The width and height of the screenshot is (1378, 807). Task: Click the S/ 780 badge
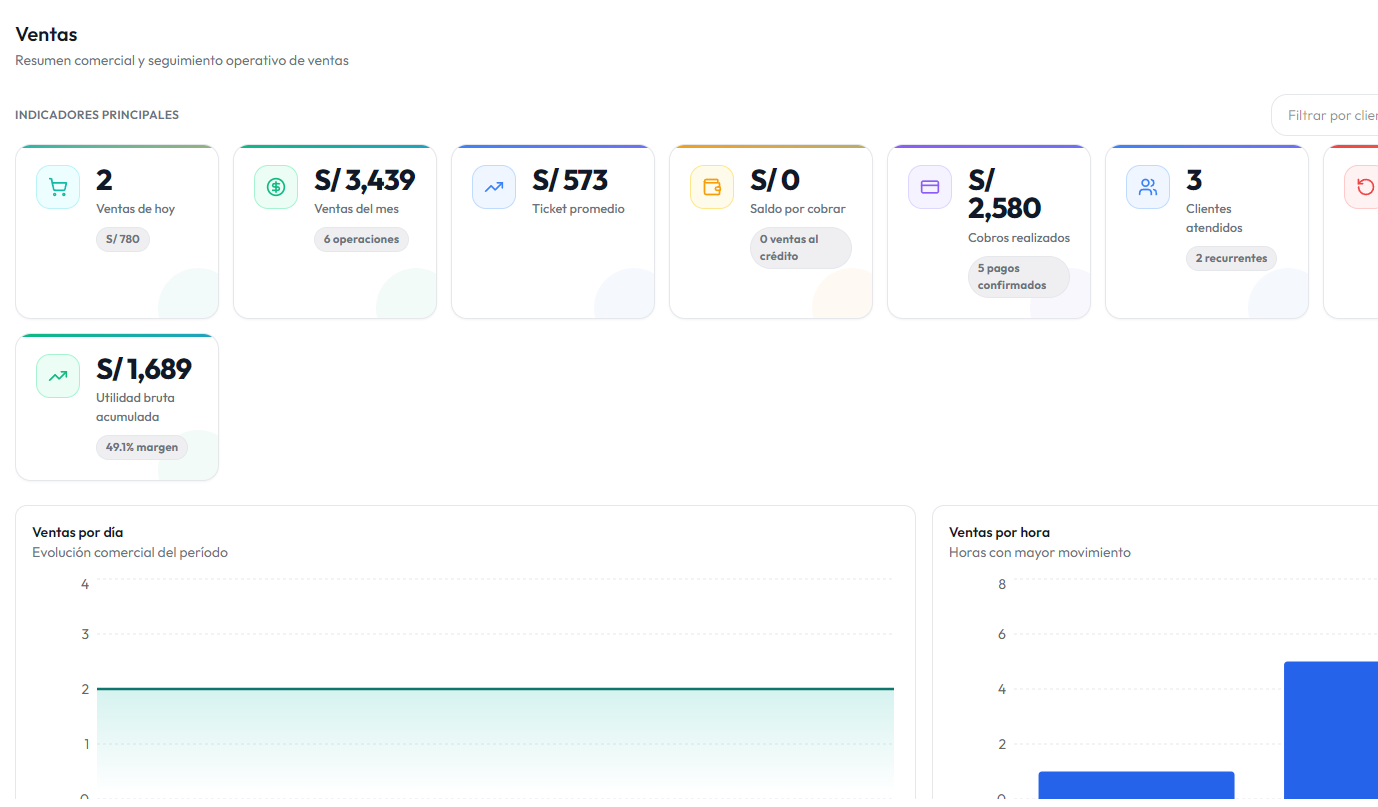coord(123,240)
